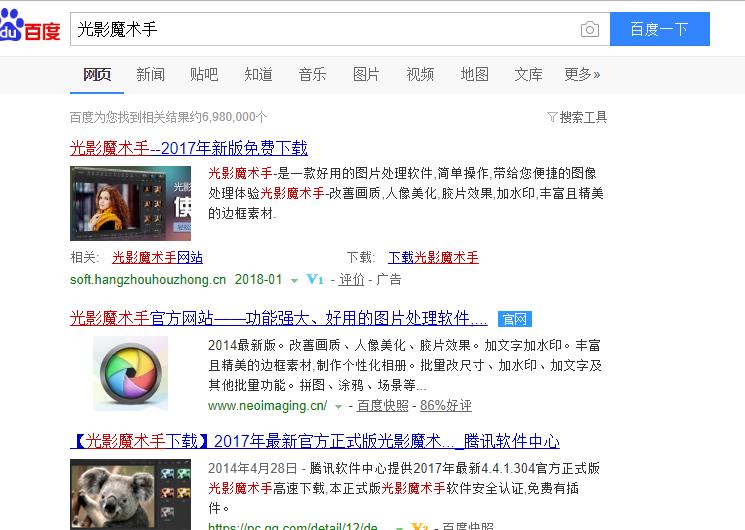
Task: Click snippet text 2014年4月28日
Action: click(x=253, y=468)
